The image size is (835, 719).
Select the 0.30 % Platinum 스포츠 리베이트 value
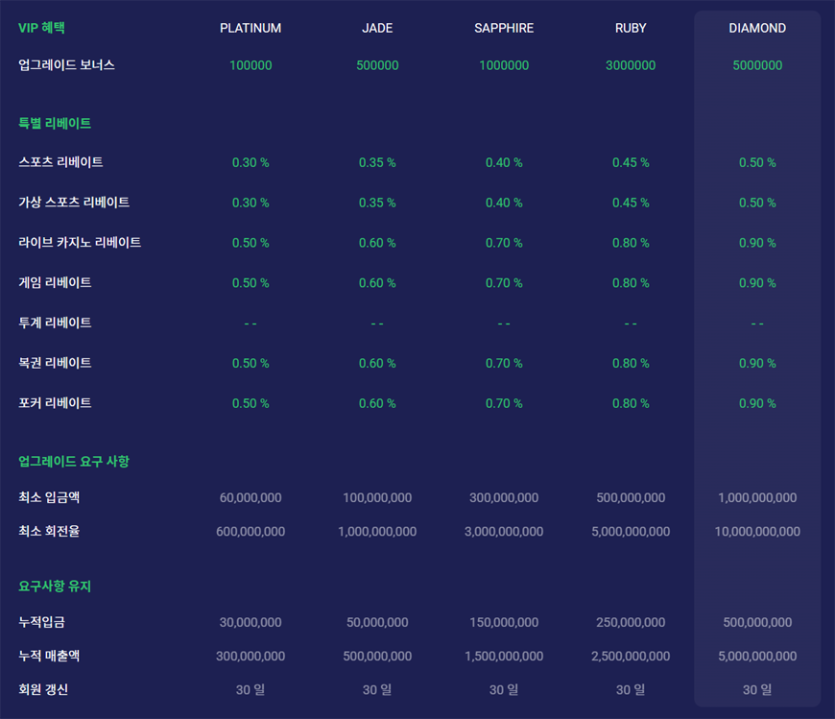click(250, 163)
